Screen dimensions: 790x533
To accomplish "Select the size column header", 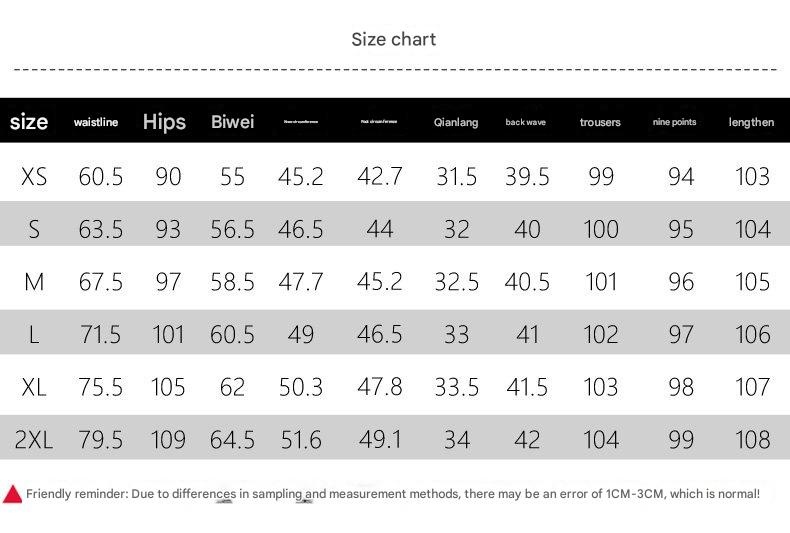I will click(x=29, y=122).
